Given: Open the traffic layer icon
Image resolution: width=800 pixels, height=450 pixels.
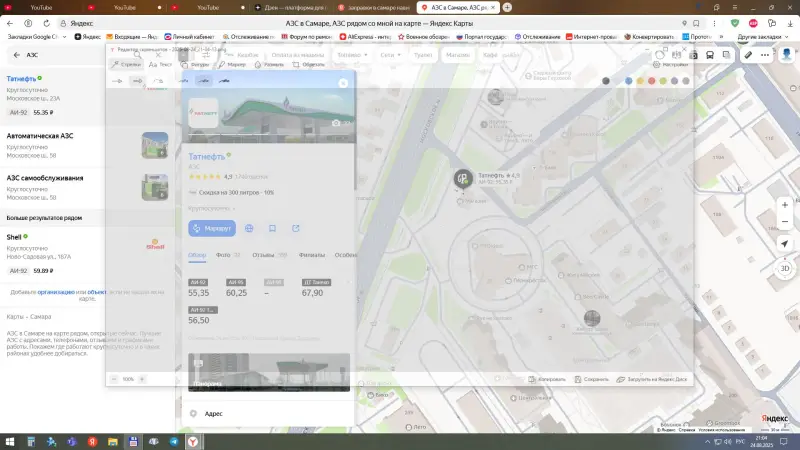Looking at the screenshot, I should click(x=660, y=55).
